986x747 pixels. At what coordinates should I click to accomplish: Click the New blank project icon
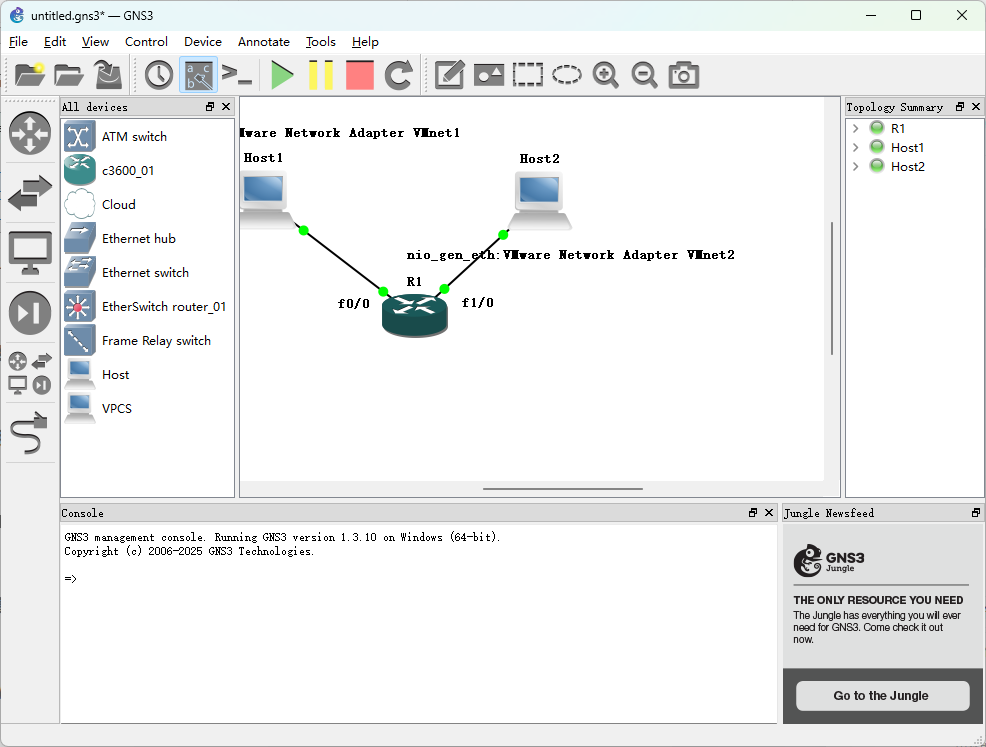point(30,75)
